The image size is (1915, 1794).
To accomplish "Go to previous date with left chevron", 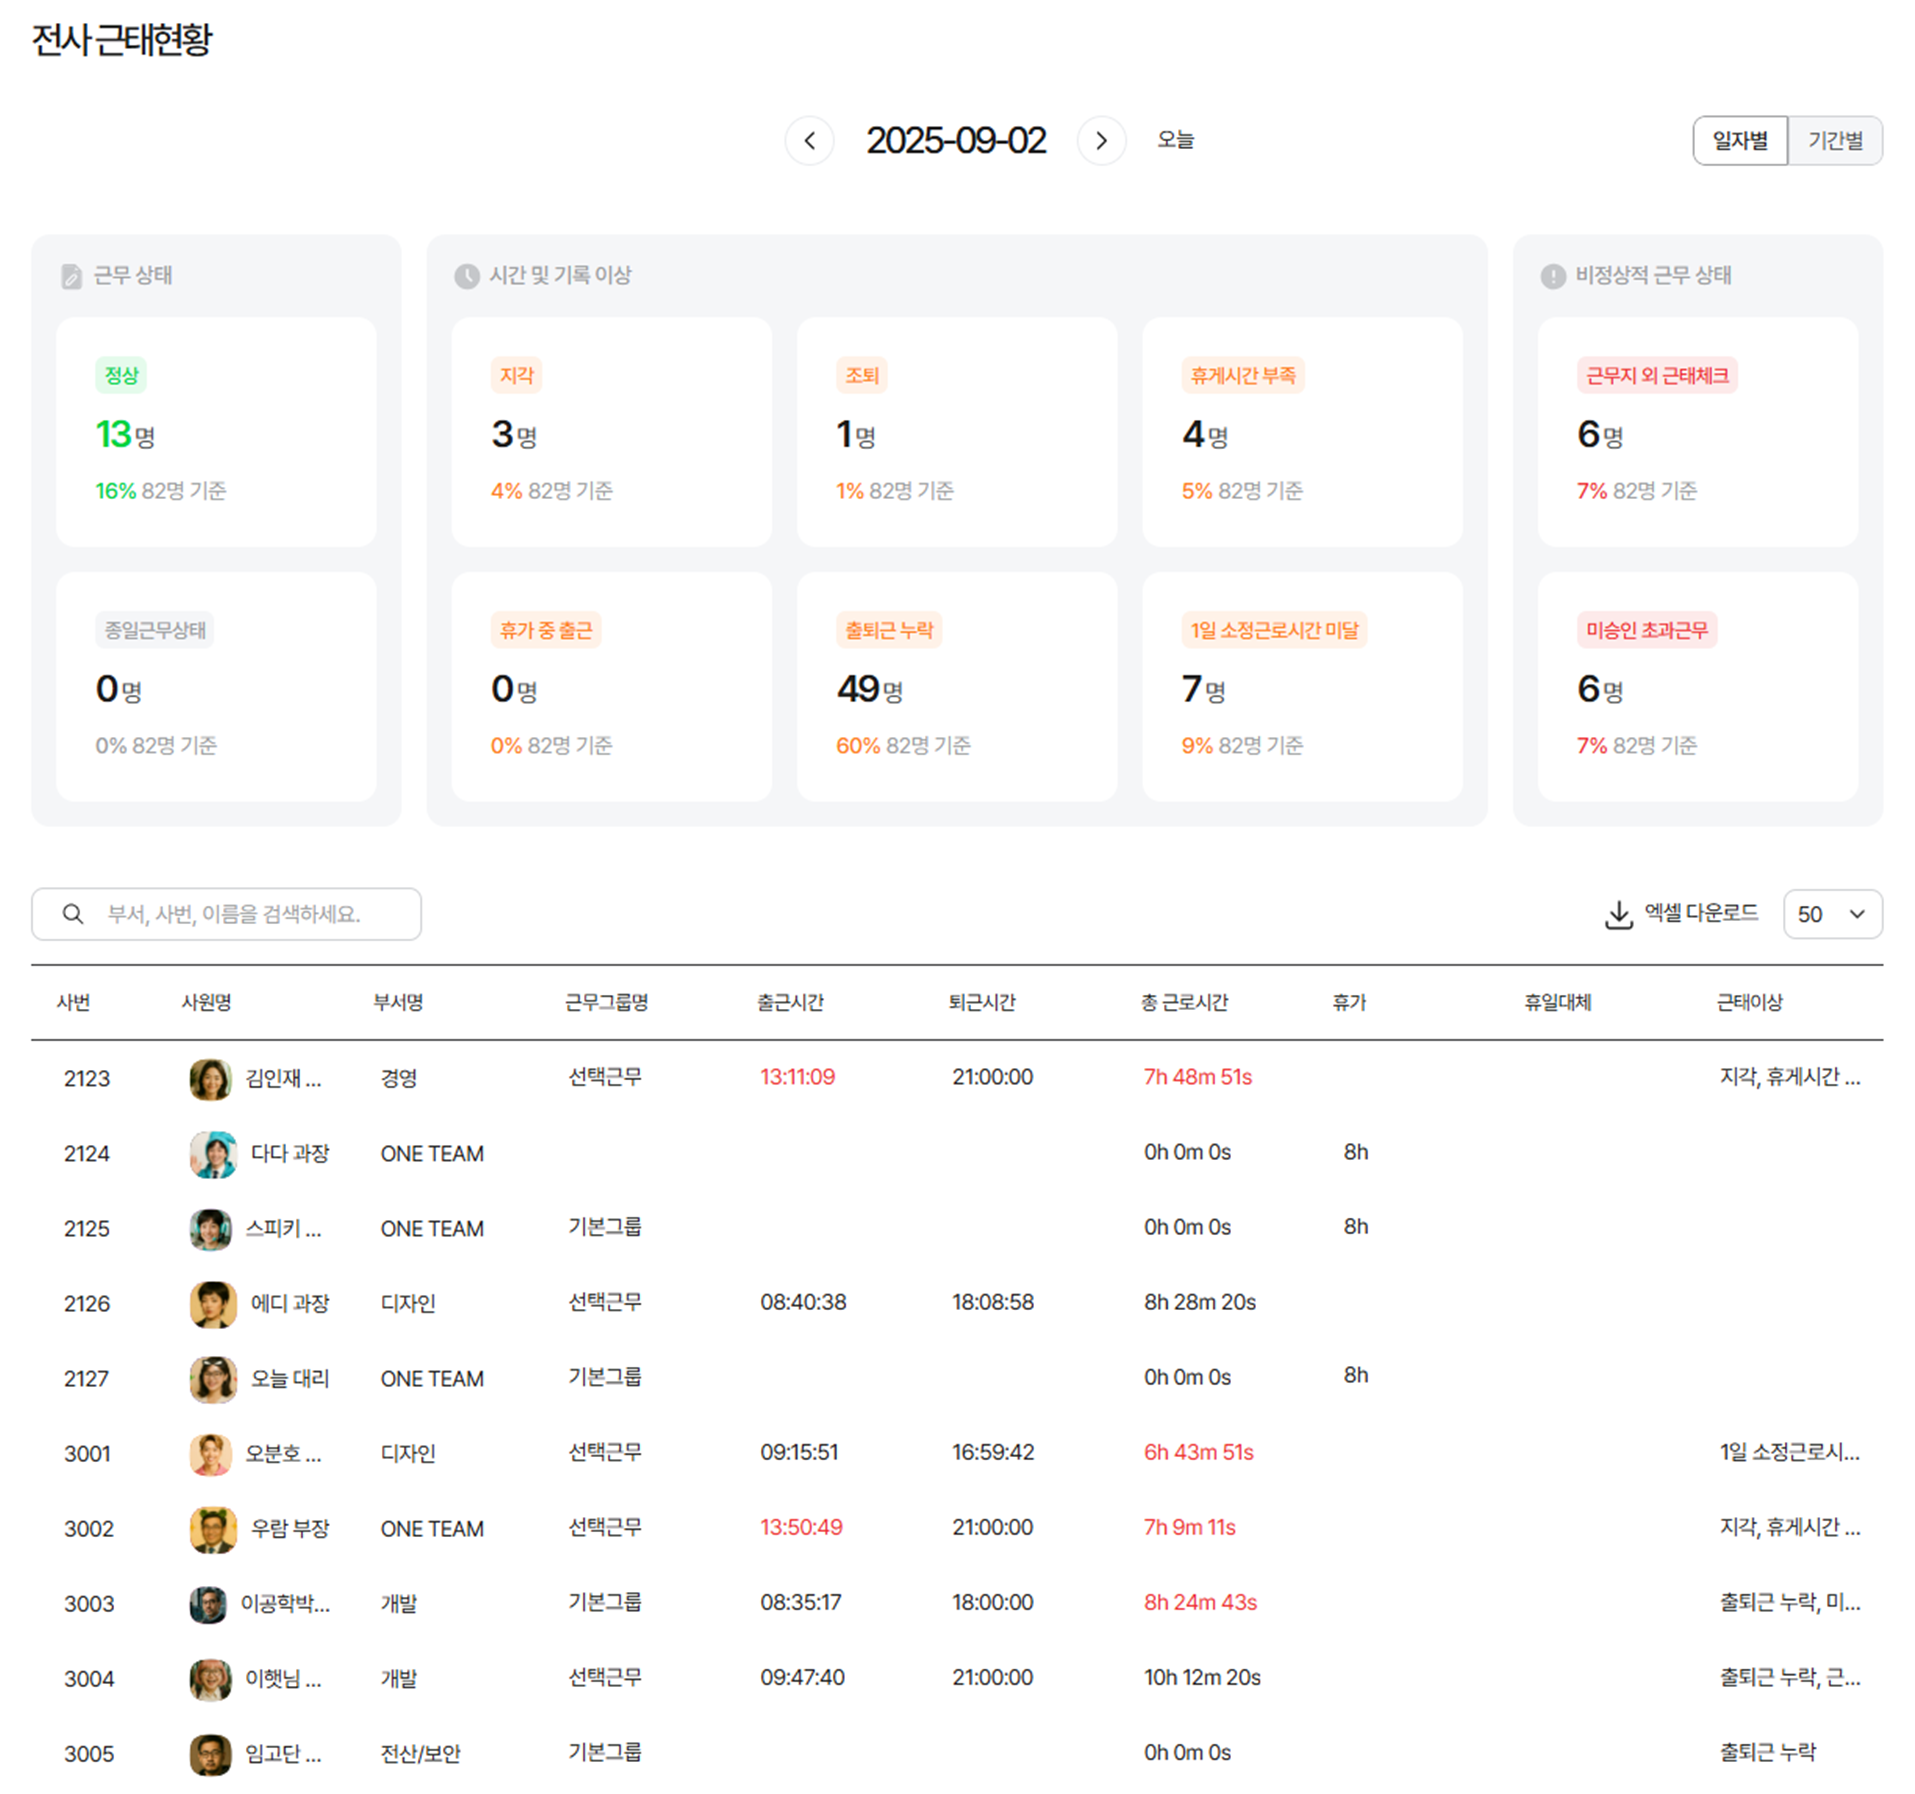I will pyautogui.click(x=809, y=141).
